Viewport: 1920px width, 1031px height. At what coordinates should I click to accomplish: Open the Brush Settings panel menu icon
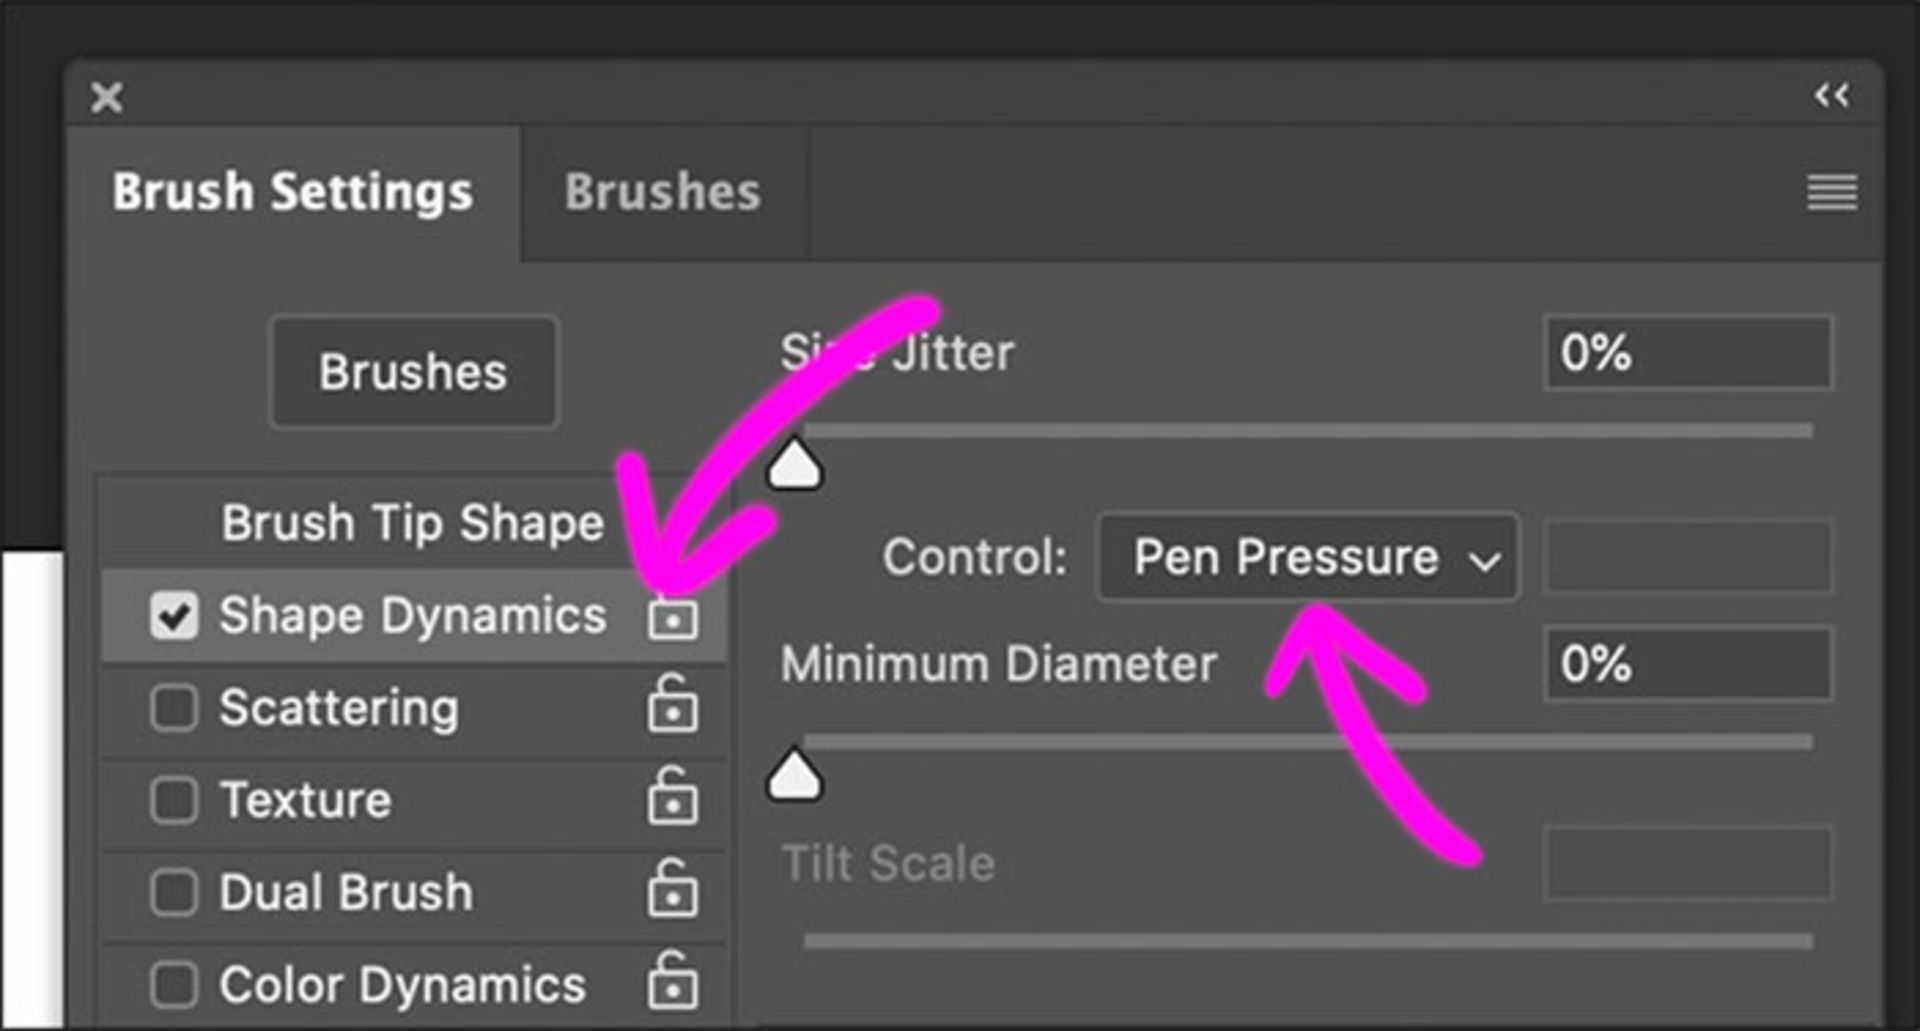click(x=1831, y=192)
